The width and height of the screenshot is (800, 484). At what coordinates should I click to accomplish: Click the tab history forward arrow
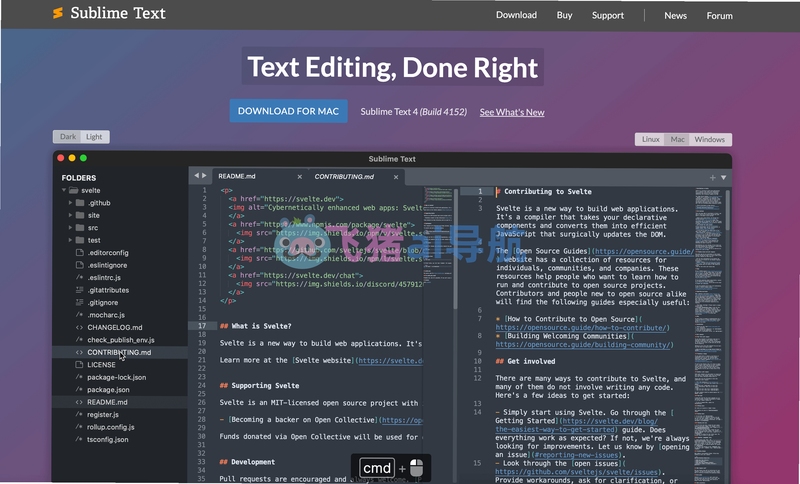204,175
